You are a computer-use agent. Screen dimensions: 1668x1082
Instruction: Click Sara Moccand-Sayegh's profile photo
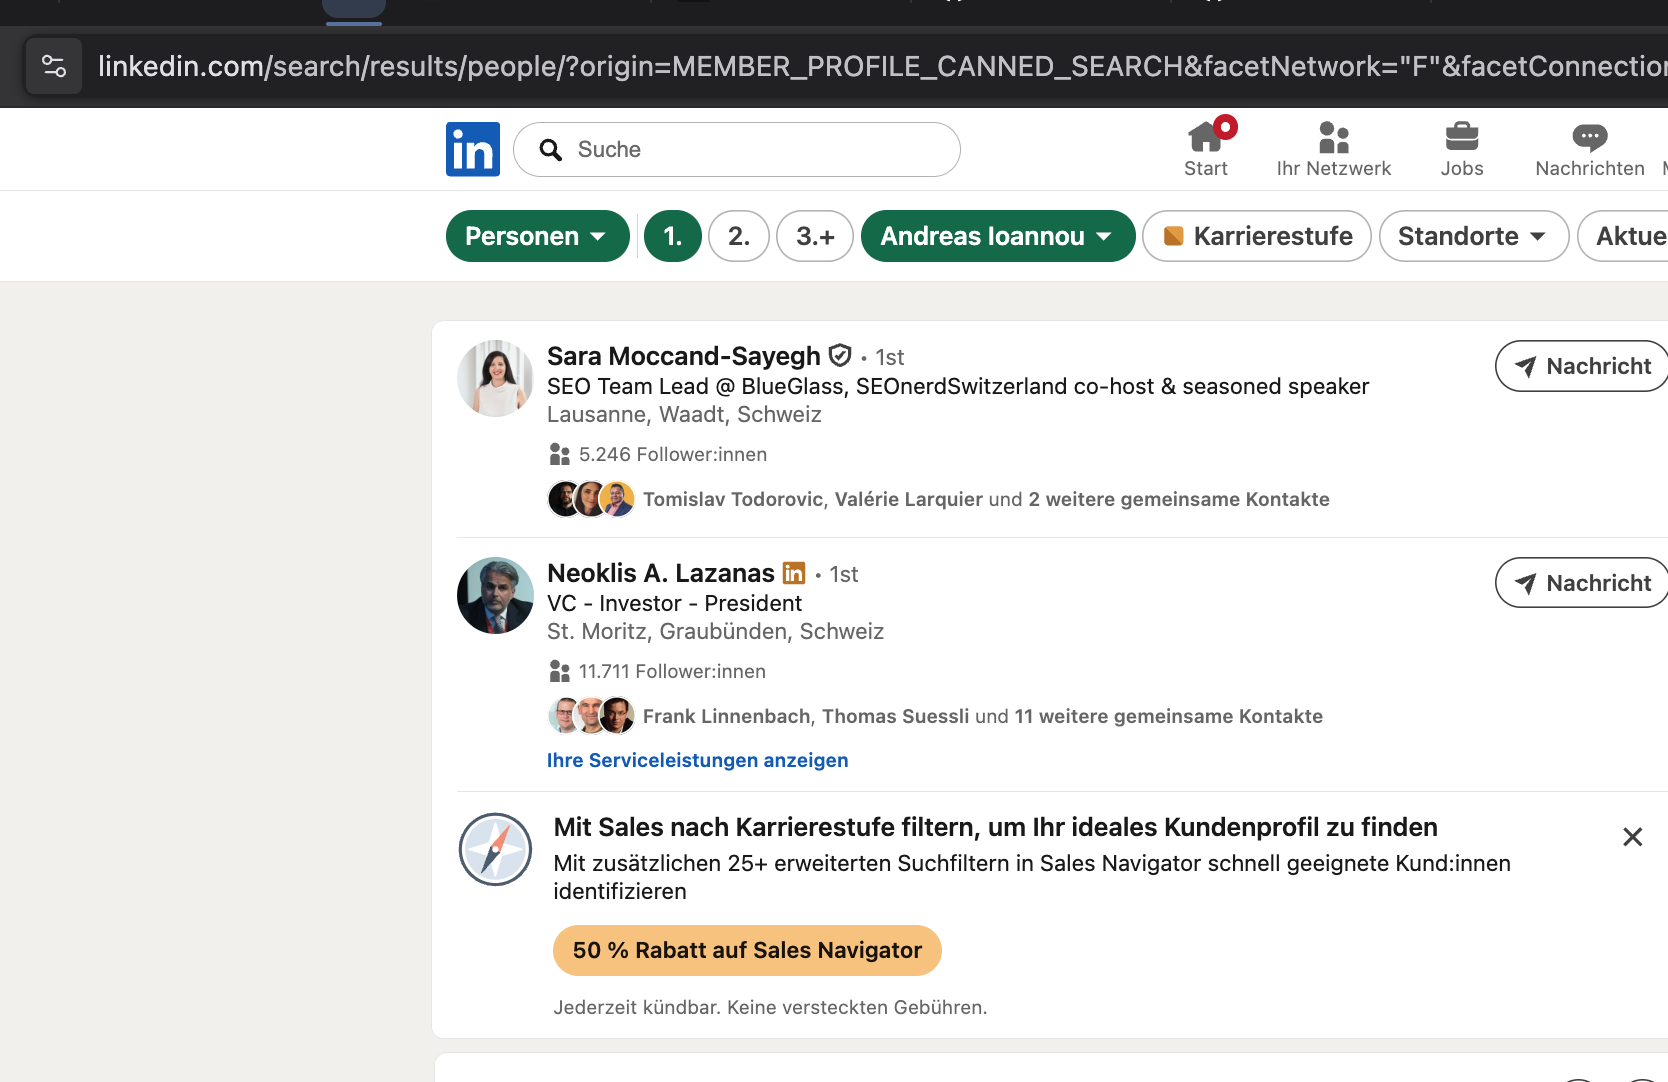[495, 378]
